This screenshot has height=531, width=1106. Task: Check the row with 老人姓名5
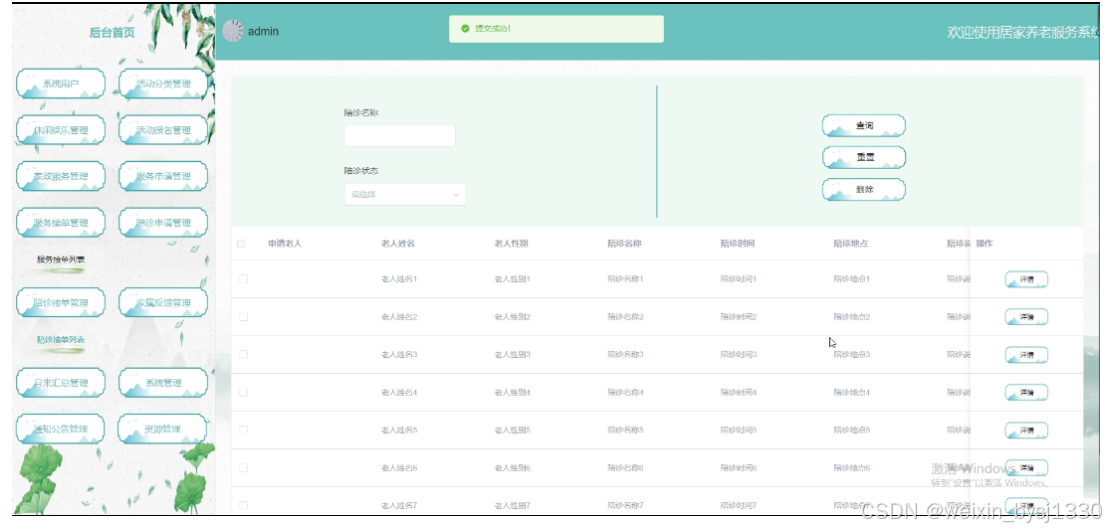(x=243, y=430)
